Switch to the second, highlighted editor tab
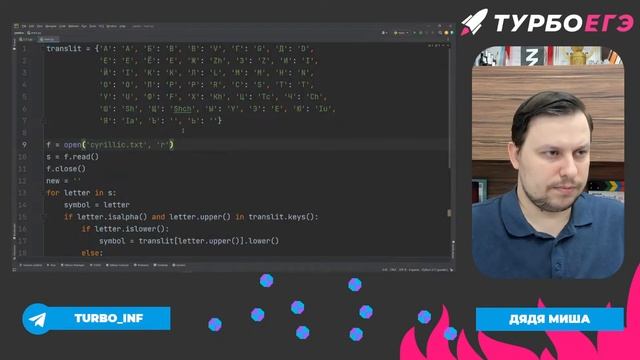640x360 pixels. [x=49, y=39]
